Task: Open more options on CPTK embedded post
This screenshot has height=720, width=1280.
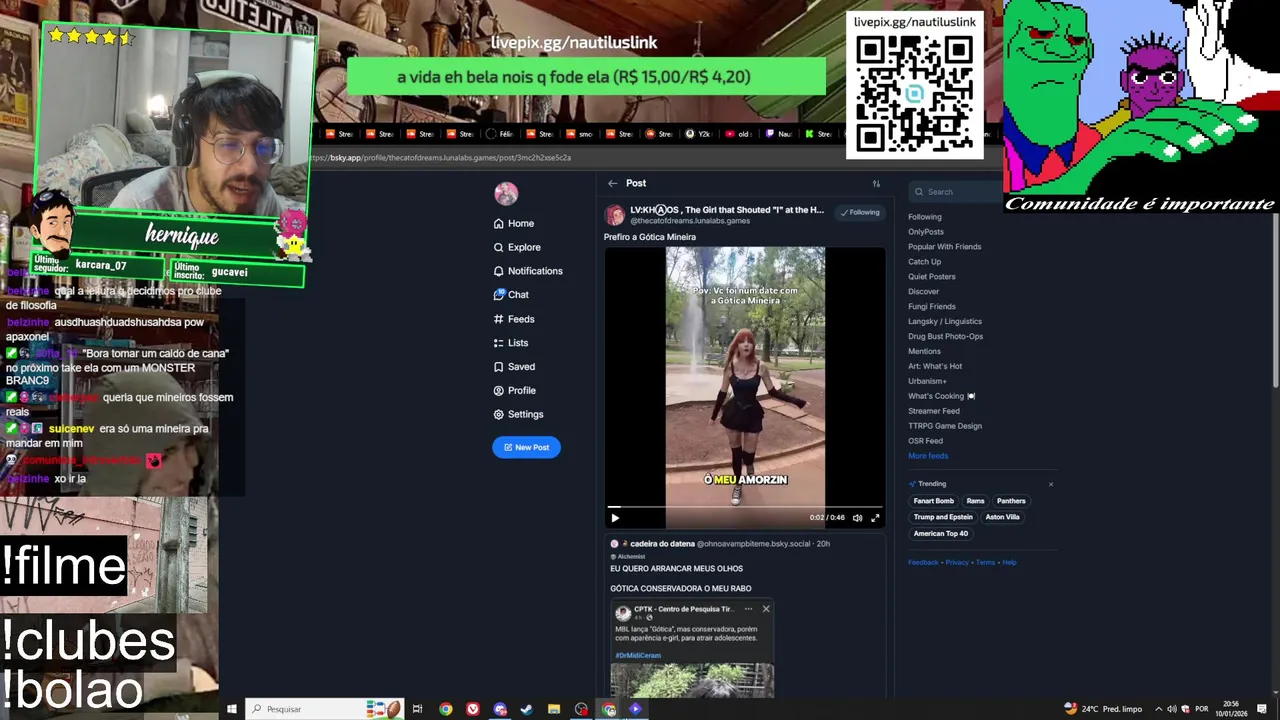Action: coord(748,609)
